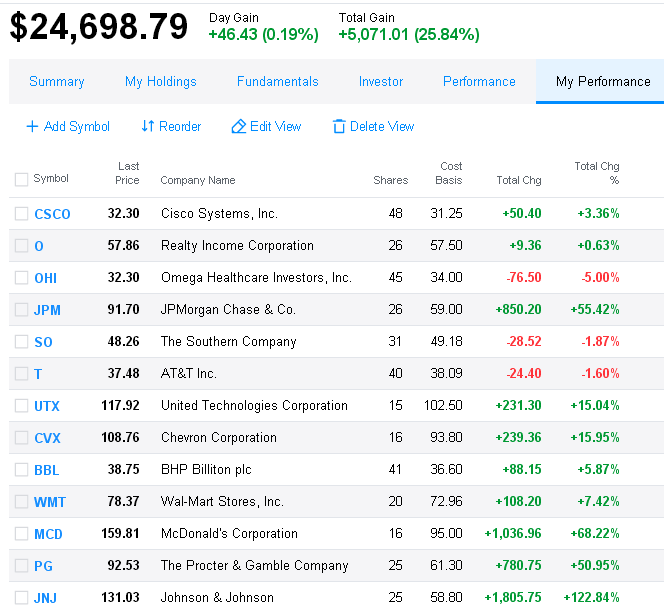
Task: Click the Delete View trash icon
Action: coord(339,126)
